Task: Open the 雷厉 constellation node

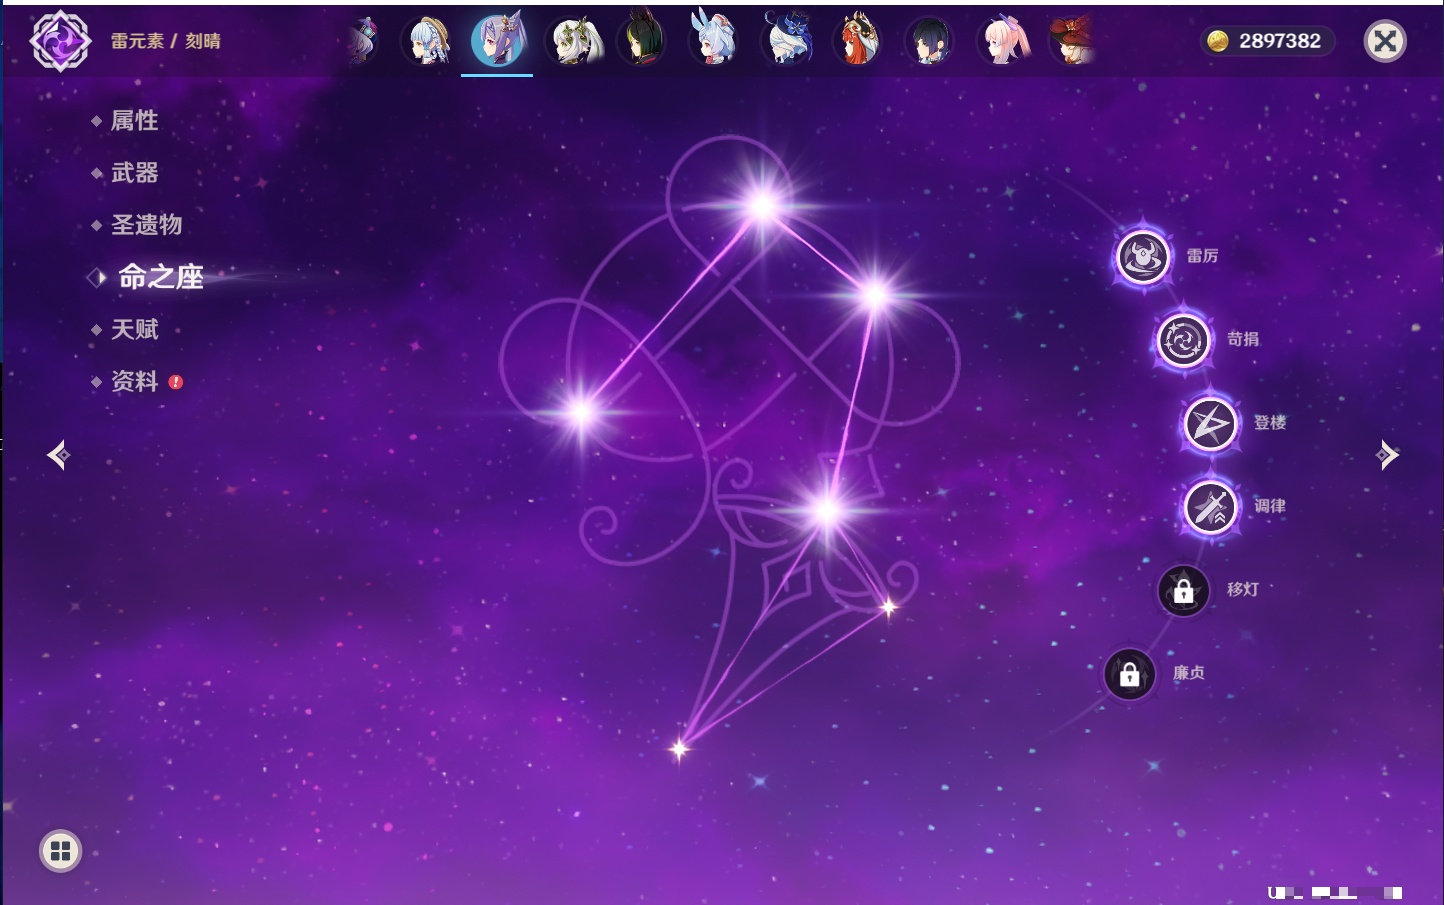Action: 1143,256
